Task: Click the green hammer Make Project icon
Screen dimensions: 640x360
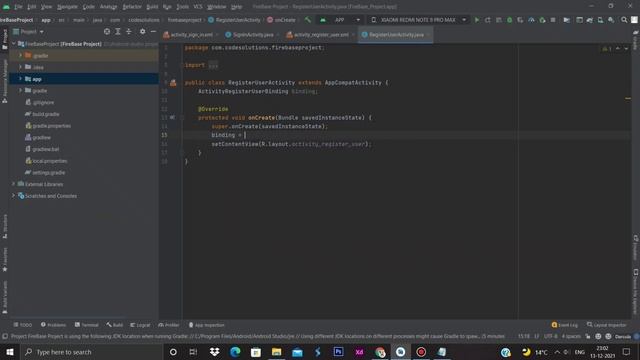Action: [x=308, y=20]
